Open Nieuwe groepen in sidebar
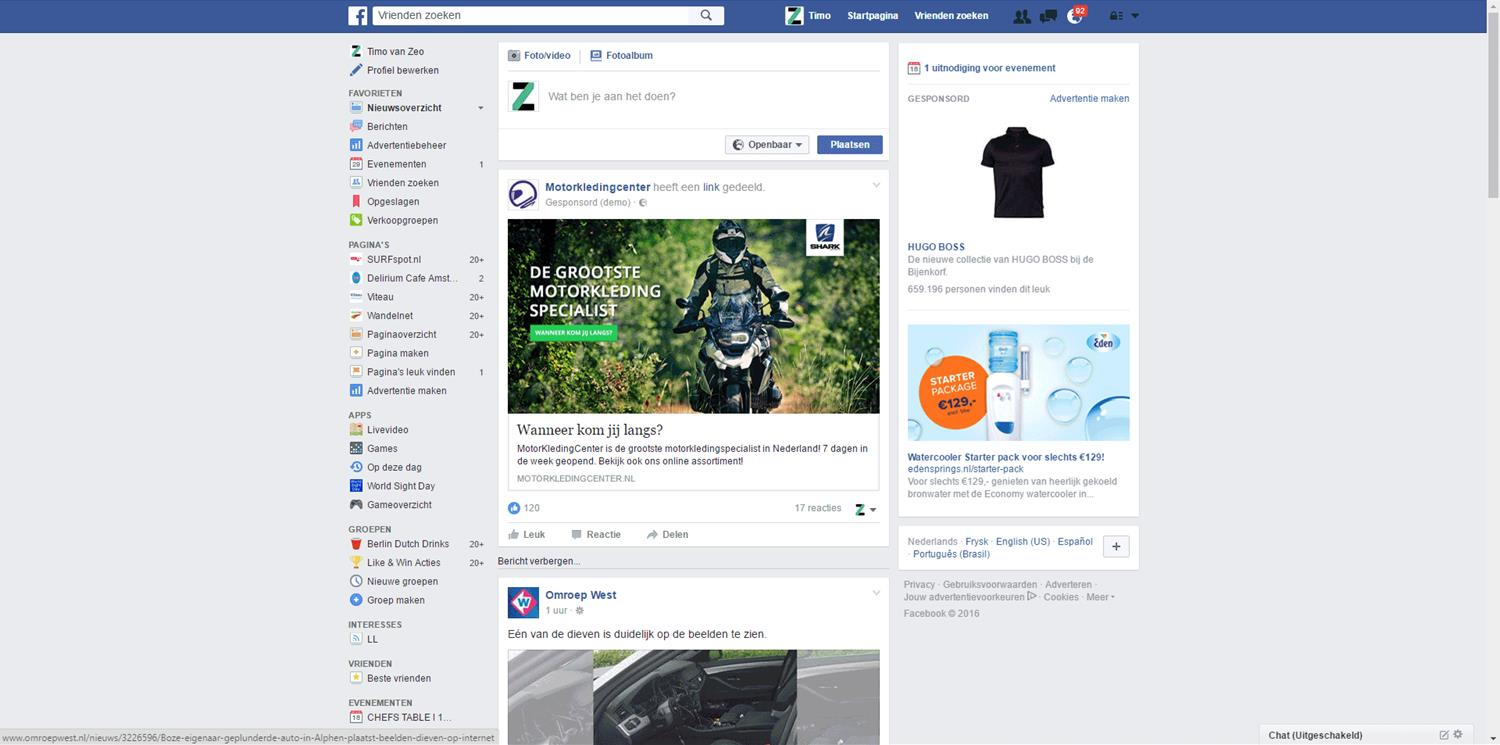This screenshot has height=745, width=1500. (402, 581)
